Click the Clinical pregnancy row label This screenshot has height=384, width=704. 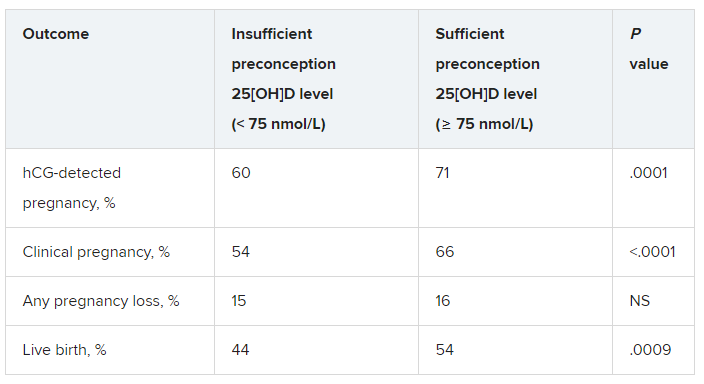pos(96,252)
